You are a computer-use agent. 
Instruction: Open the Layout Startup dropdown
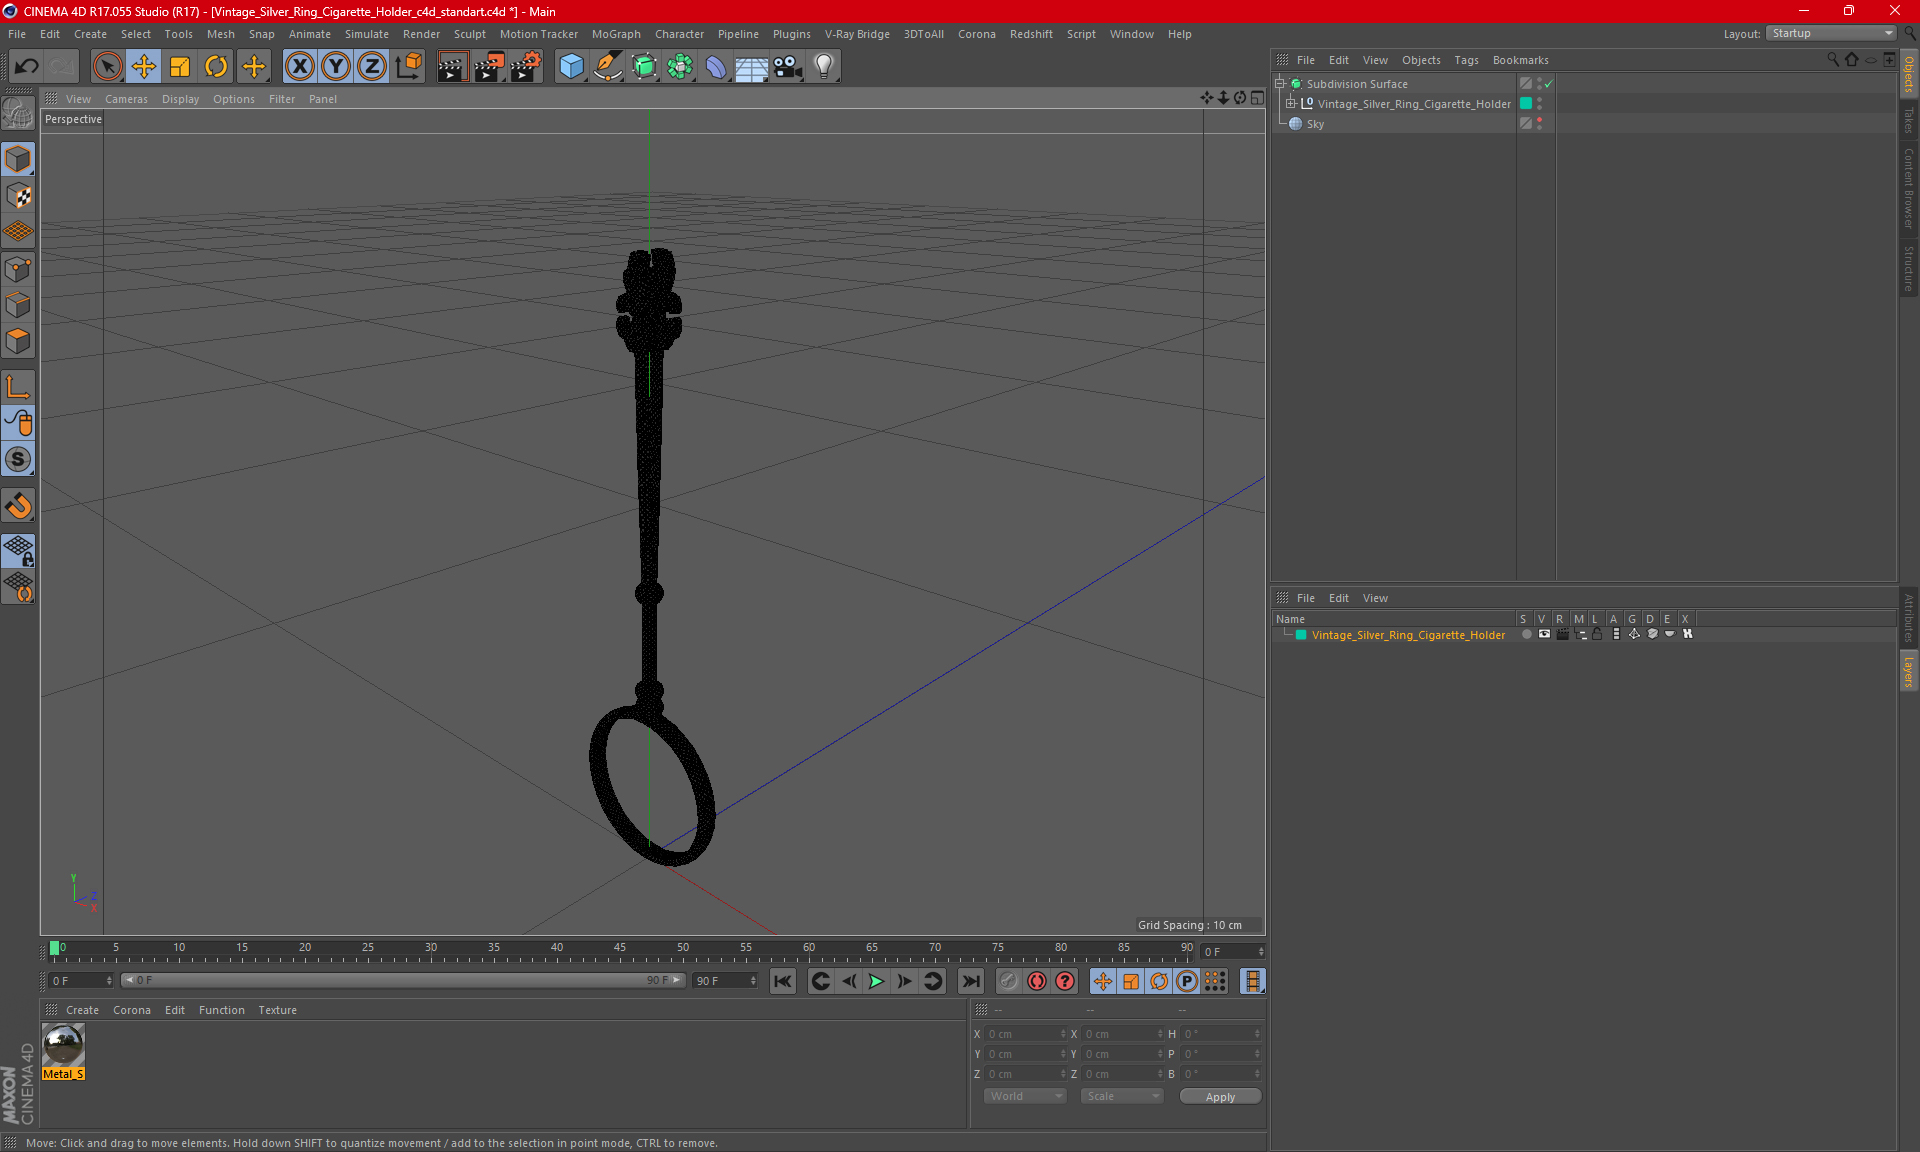coord(1830,34)
